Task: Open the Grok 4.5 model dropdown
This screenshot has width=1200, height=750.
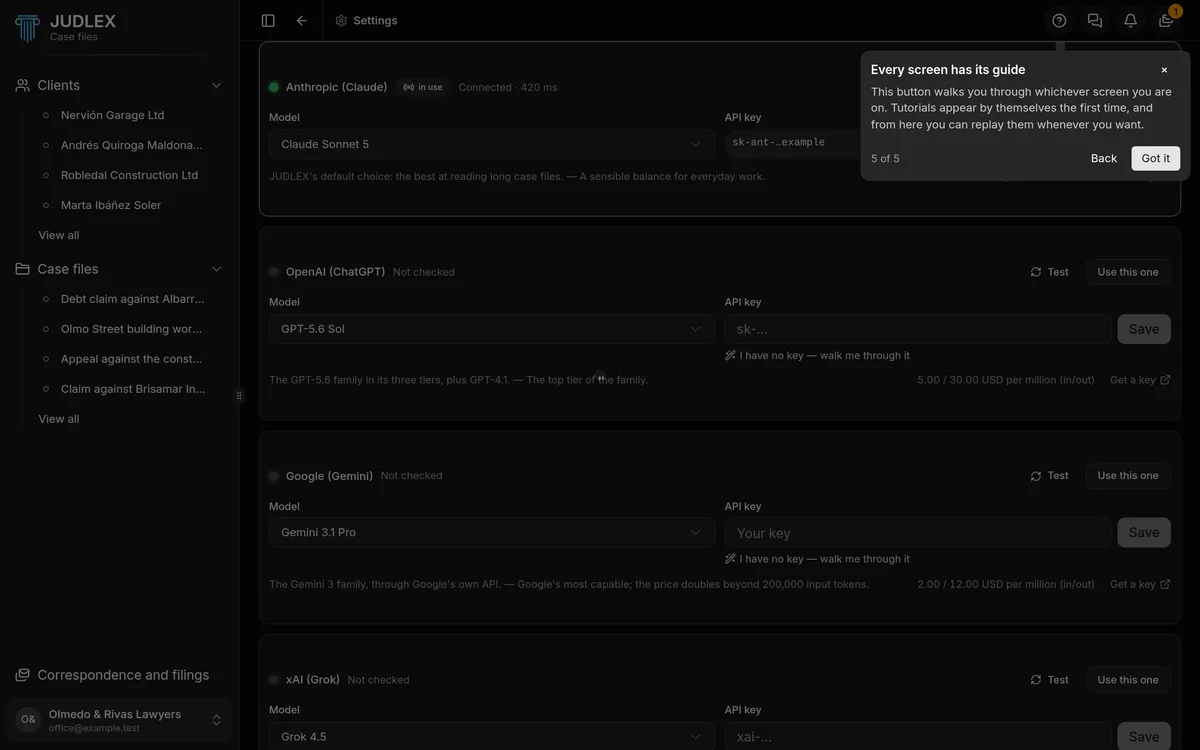Action: 492,736
